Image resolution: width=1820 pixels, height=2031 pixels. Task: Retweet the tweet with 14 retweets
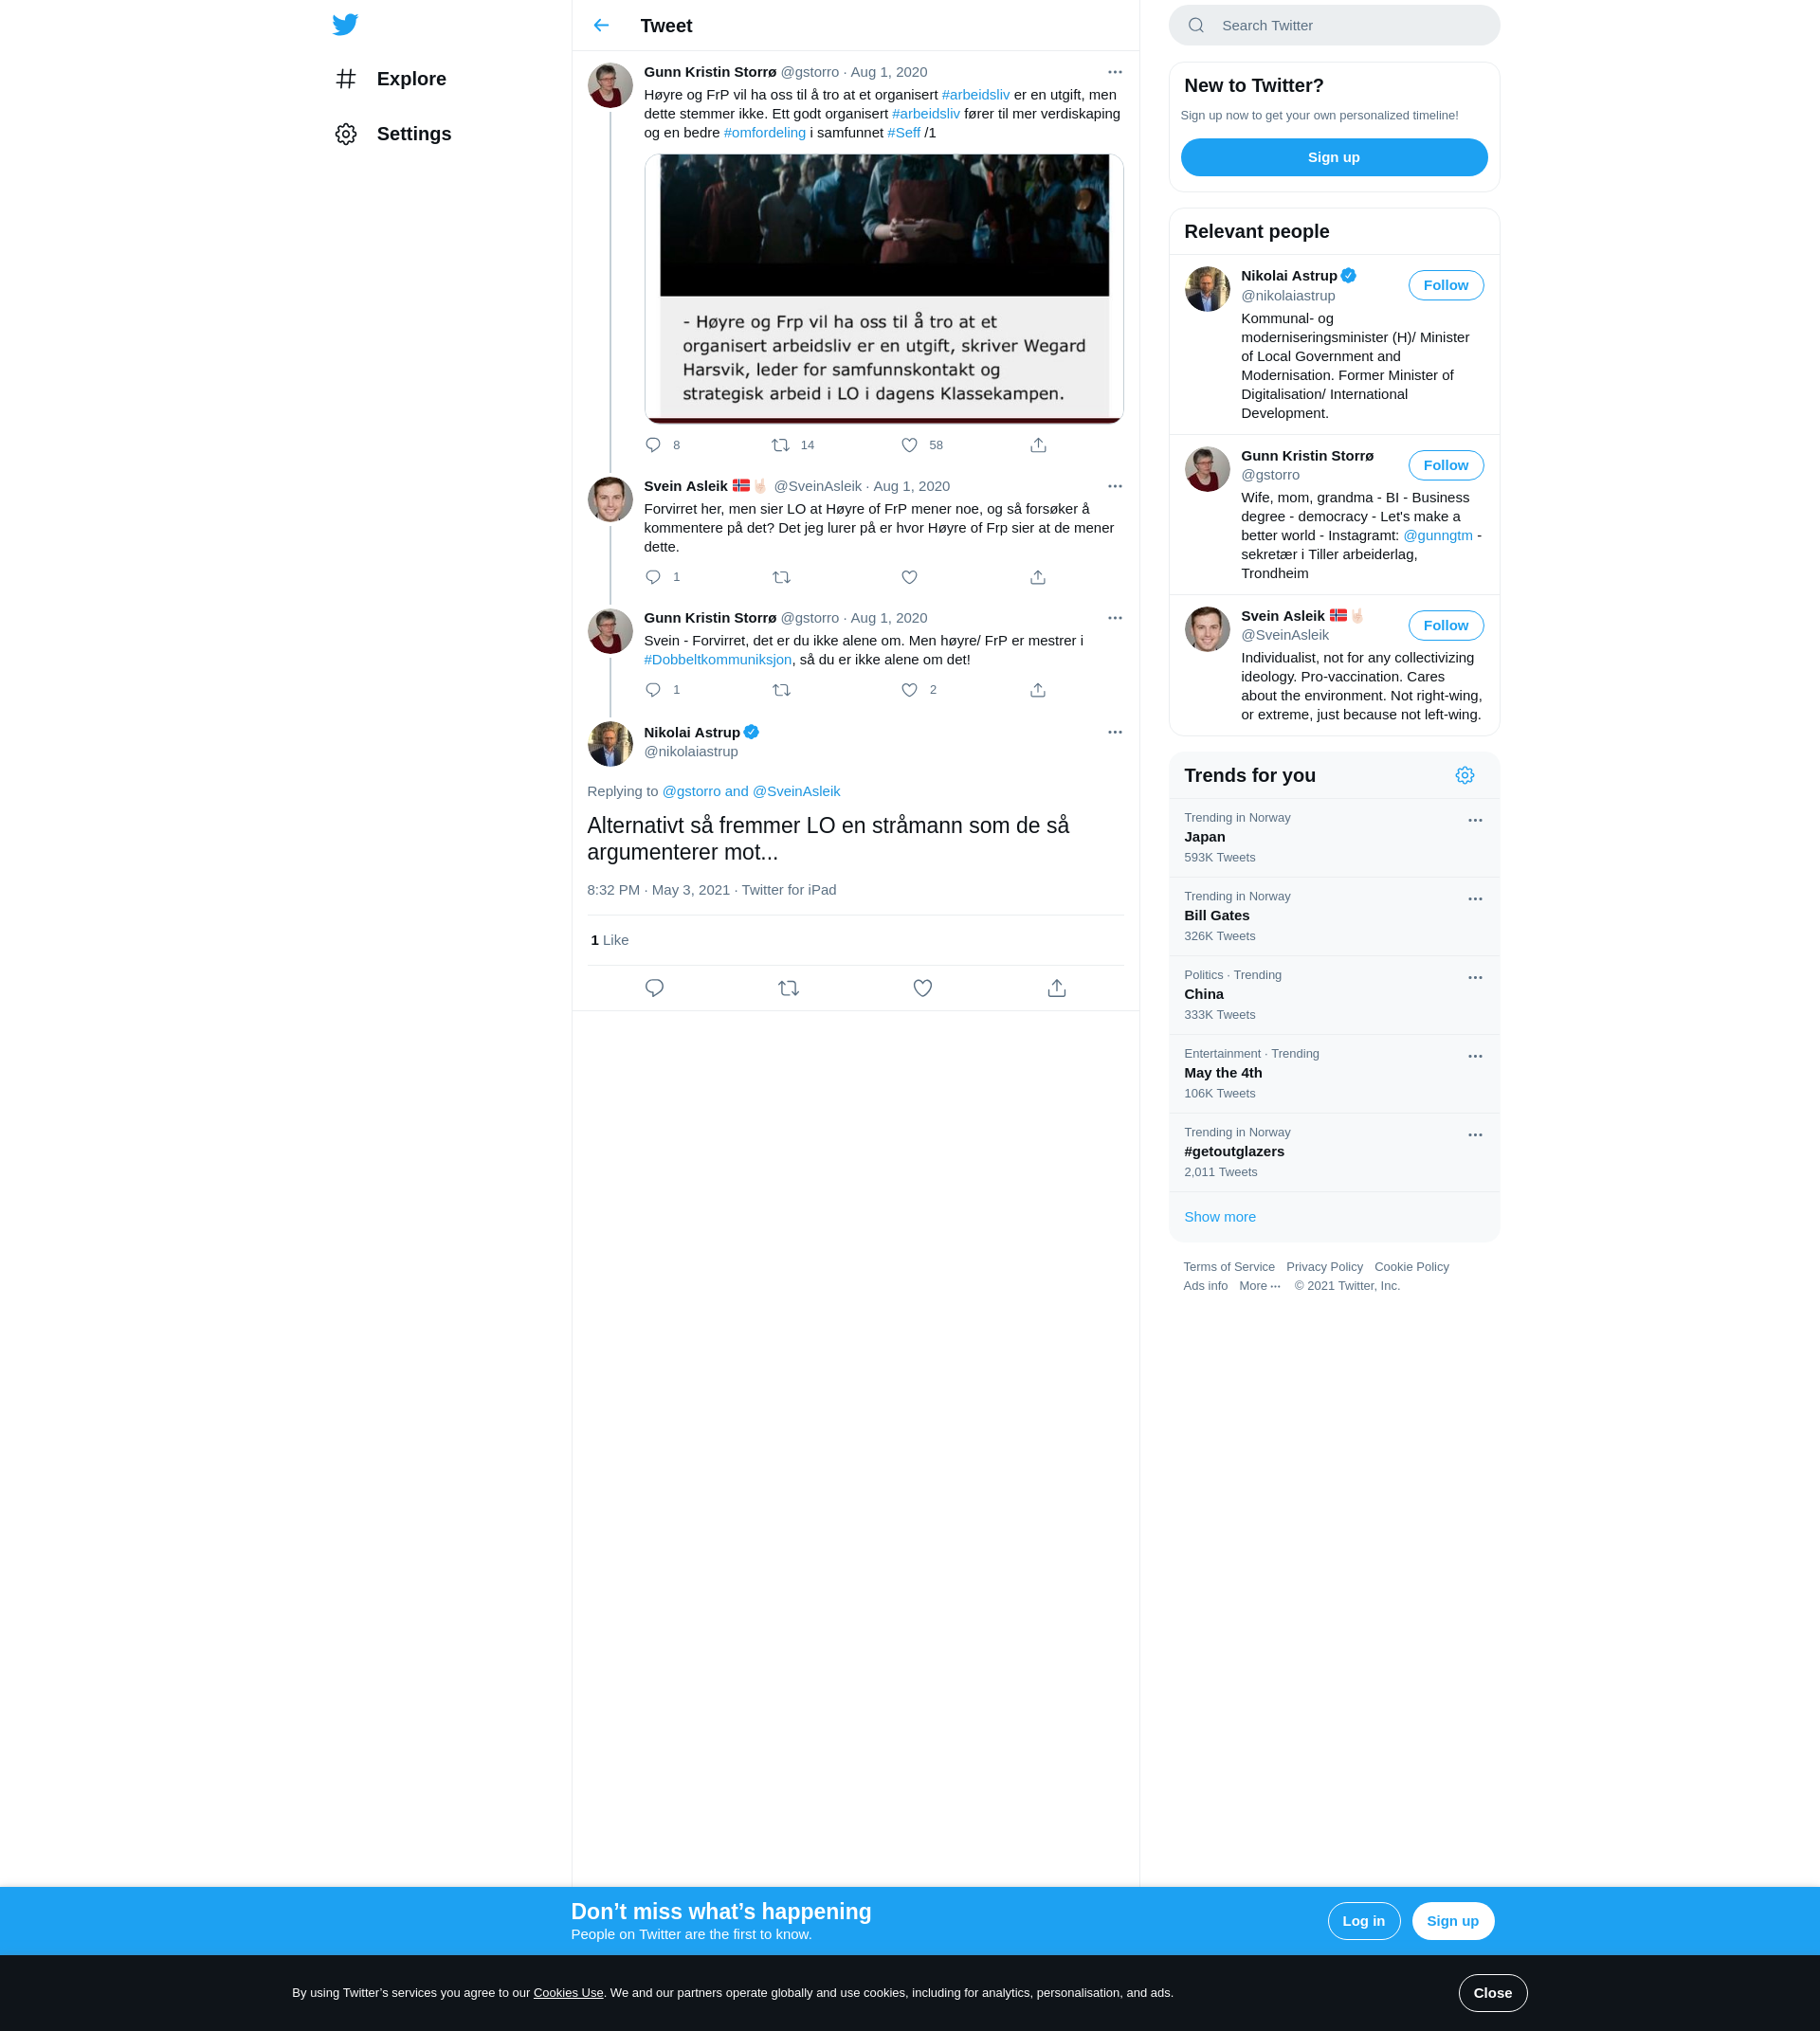(x=781, y=445)
